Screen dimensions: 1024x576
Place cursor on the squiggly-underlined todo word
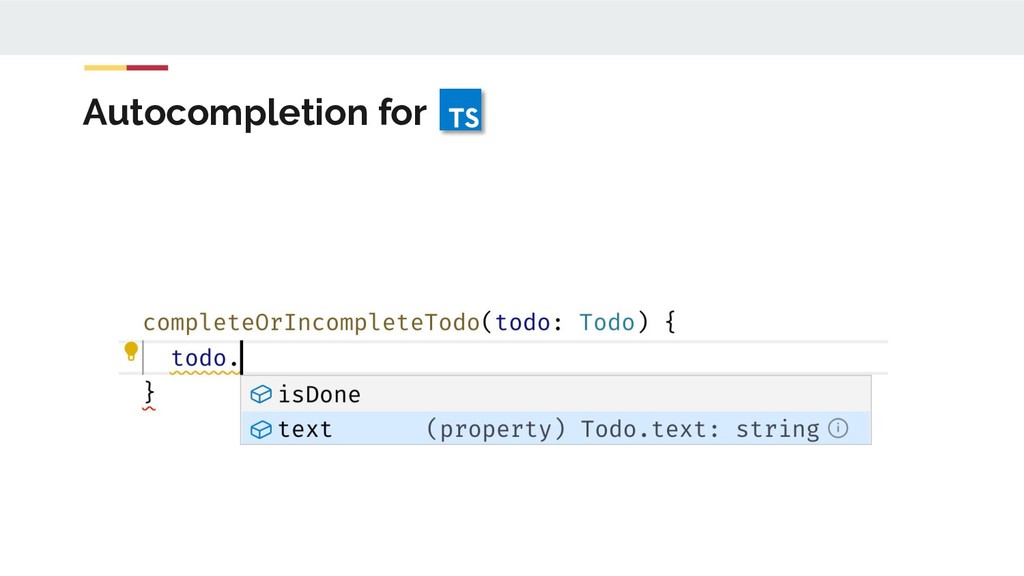198,358
